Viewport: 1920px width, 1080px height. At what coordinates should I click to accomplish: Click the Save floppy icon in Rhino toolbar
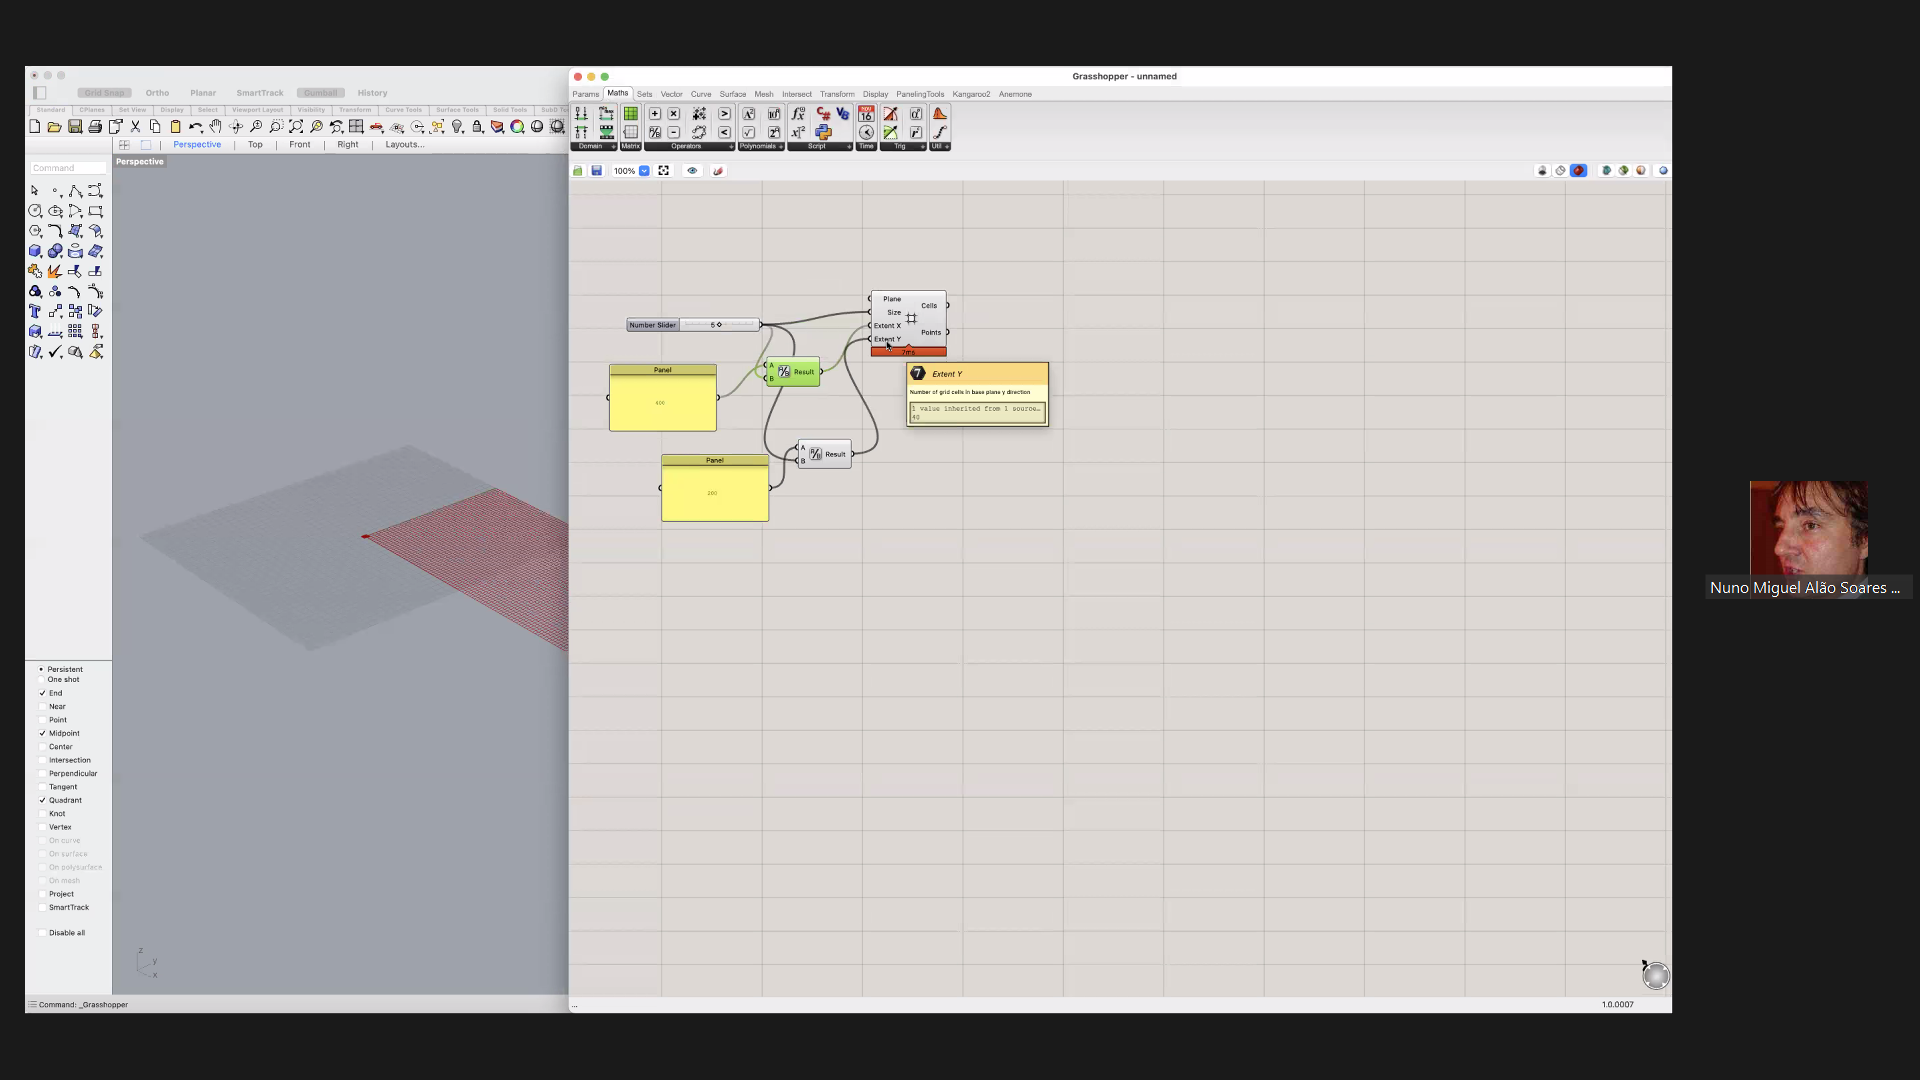pos(75,127)
